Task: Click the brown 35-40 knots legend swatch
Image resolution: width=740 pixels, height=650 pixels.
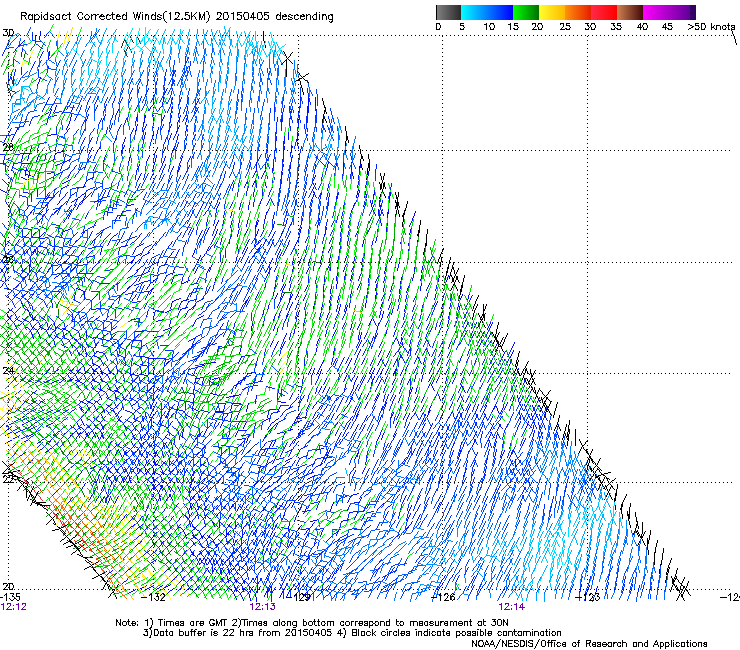Action: 630,12
